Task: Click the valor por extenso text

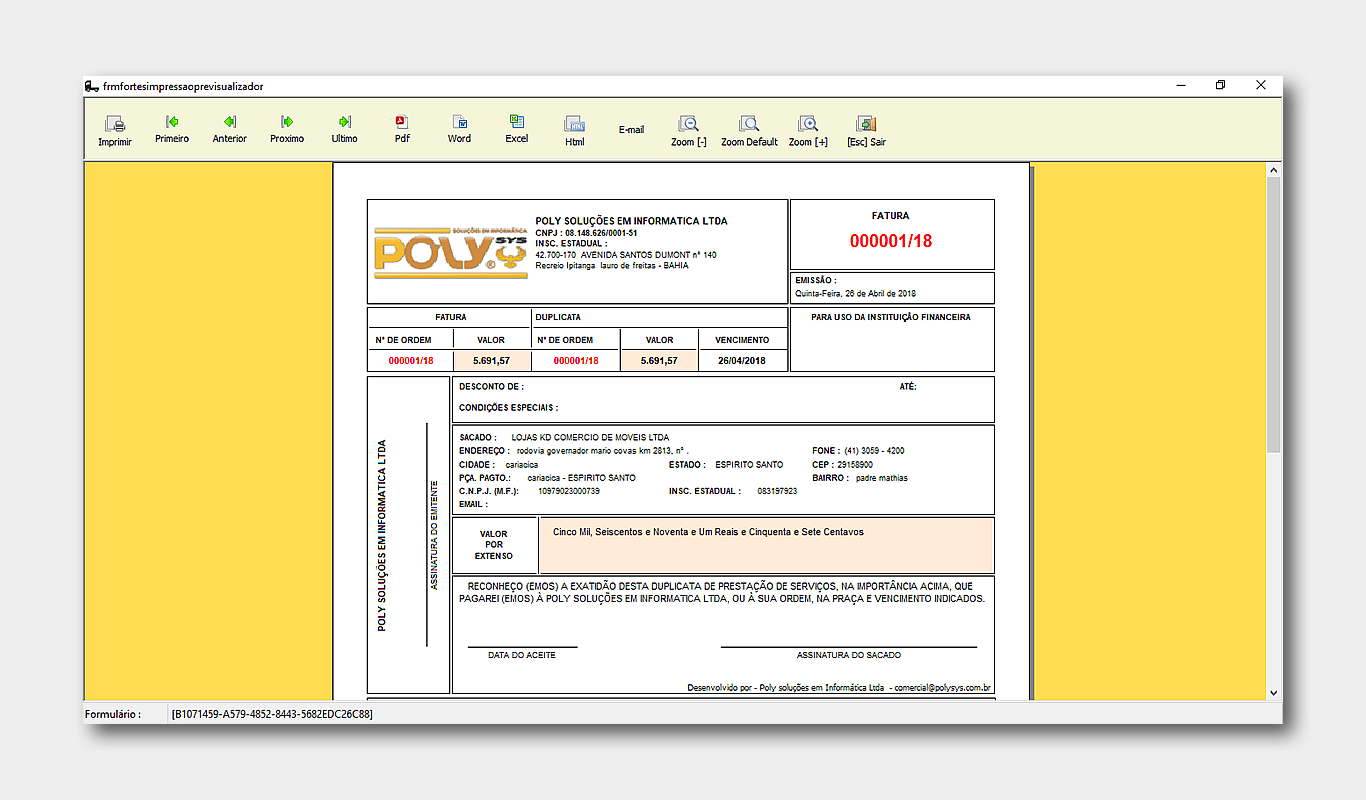Action: tap(708, 532)
